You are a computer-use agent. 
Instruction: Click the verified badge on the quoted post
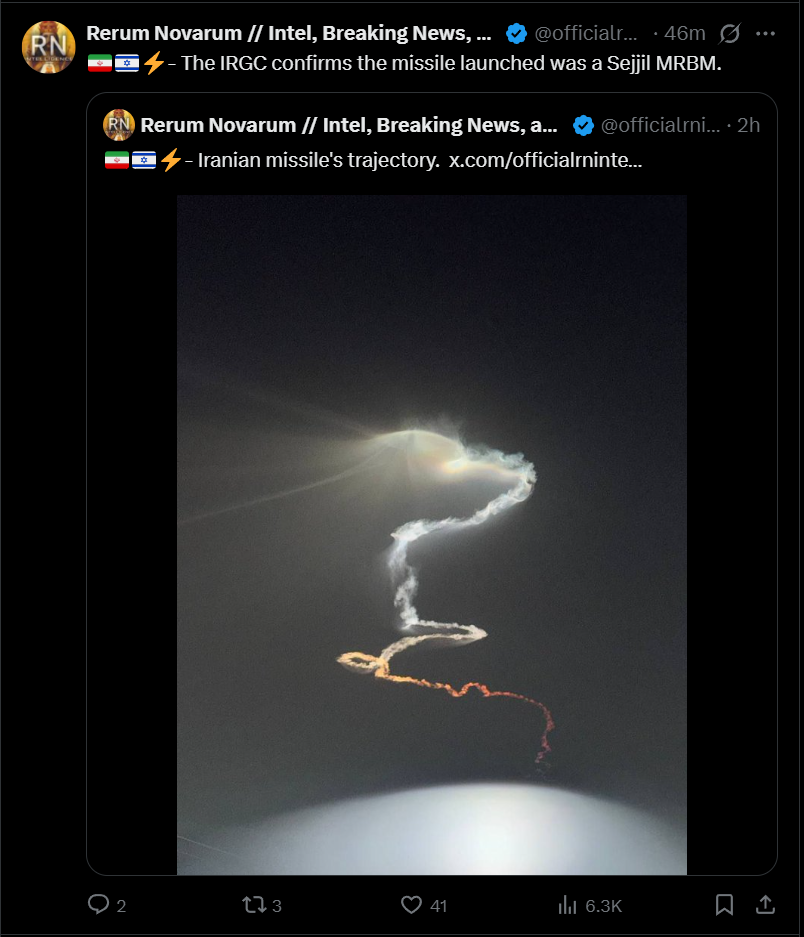(583, 125)
